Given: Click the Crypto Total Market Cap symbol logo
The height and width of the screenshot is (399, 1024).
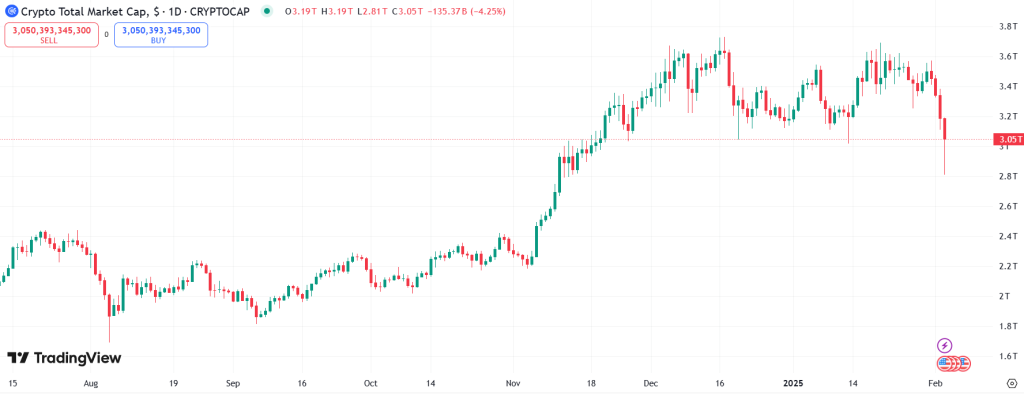Looking at the screenshot, I should (11, 11).
